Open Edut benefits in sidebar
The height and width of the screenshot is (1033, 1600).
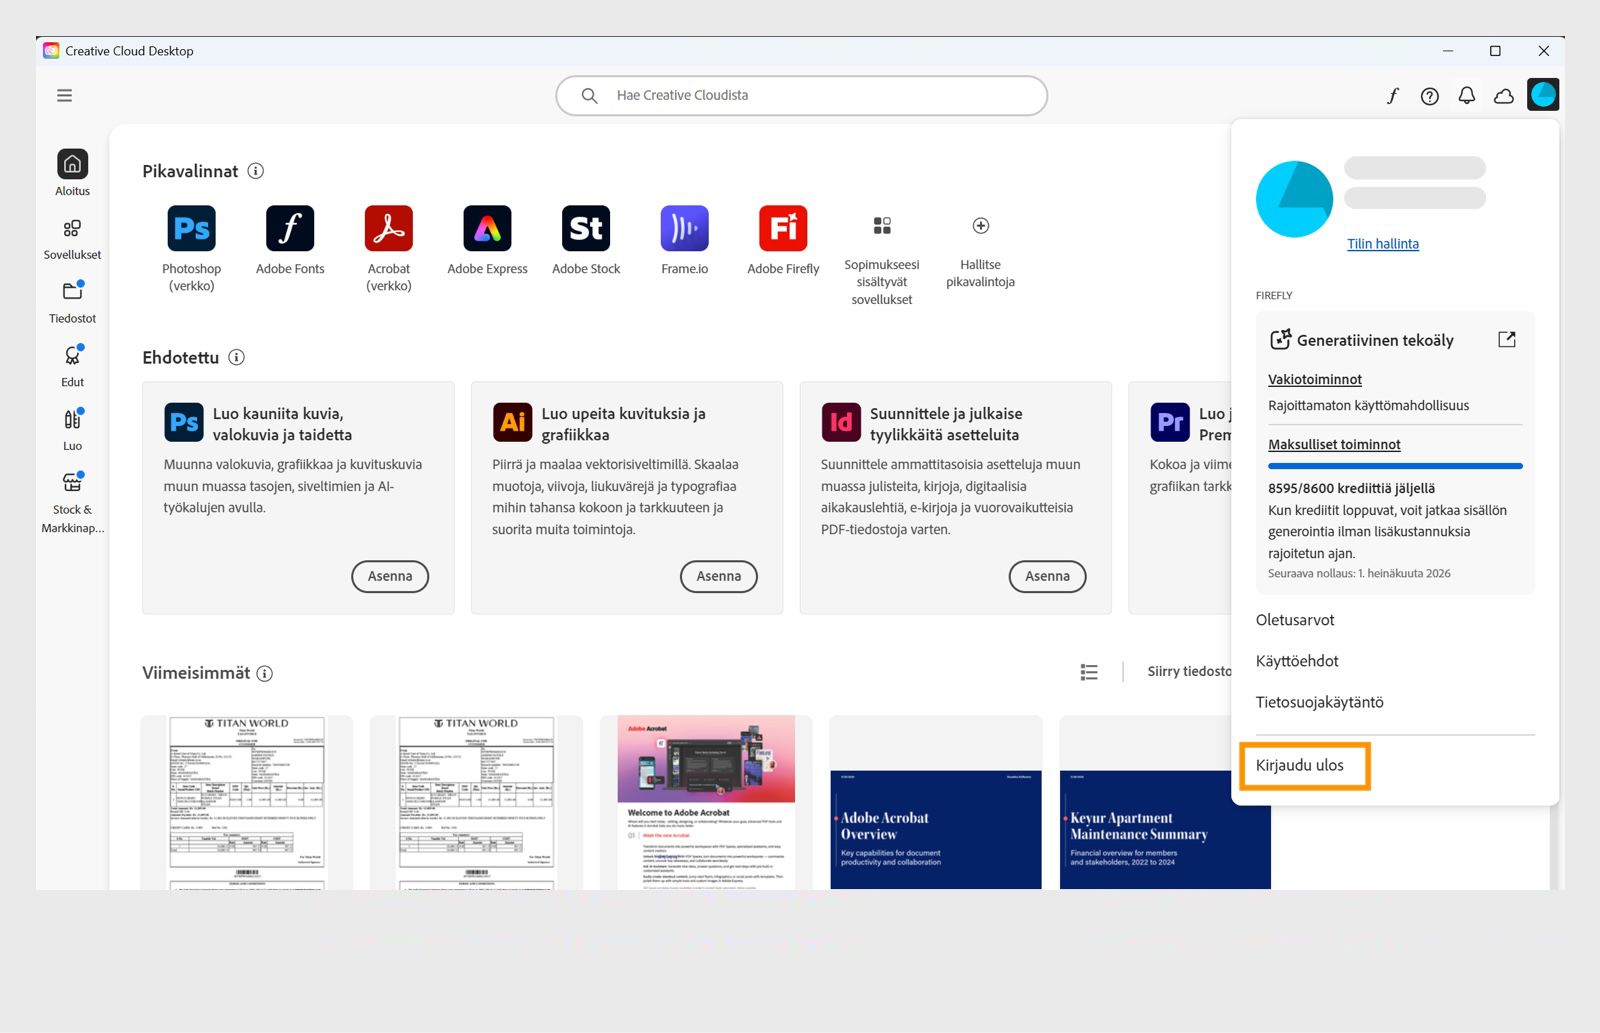coord(72,366)
